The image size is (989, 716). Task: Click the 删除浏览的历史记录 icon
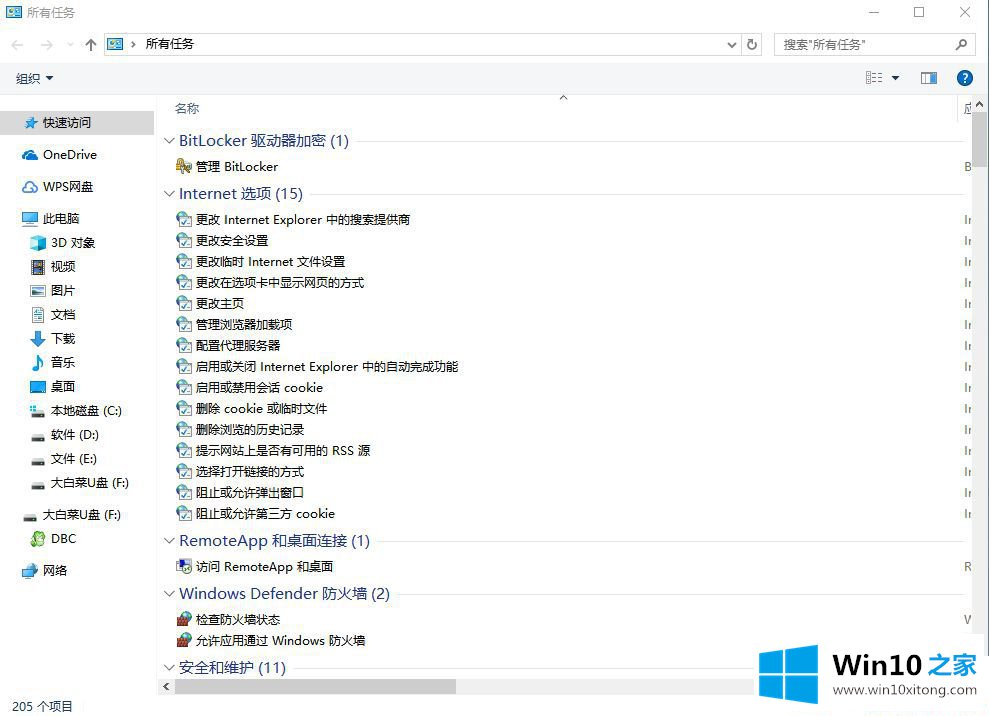[x=184, y=430]
